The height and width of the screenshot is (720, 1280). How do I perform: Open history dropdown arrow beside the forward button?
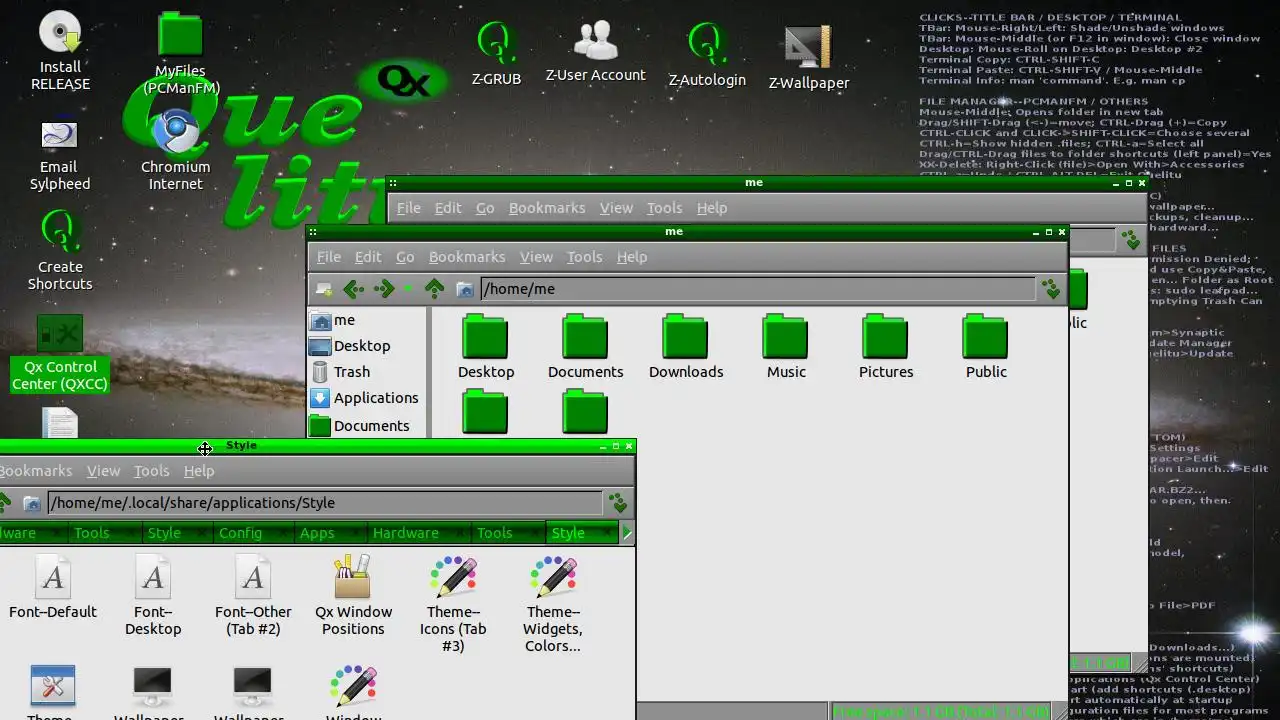408,289
